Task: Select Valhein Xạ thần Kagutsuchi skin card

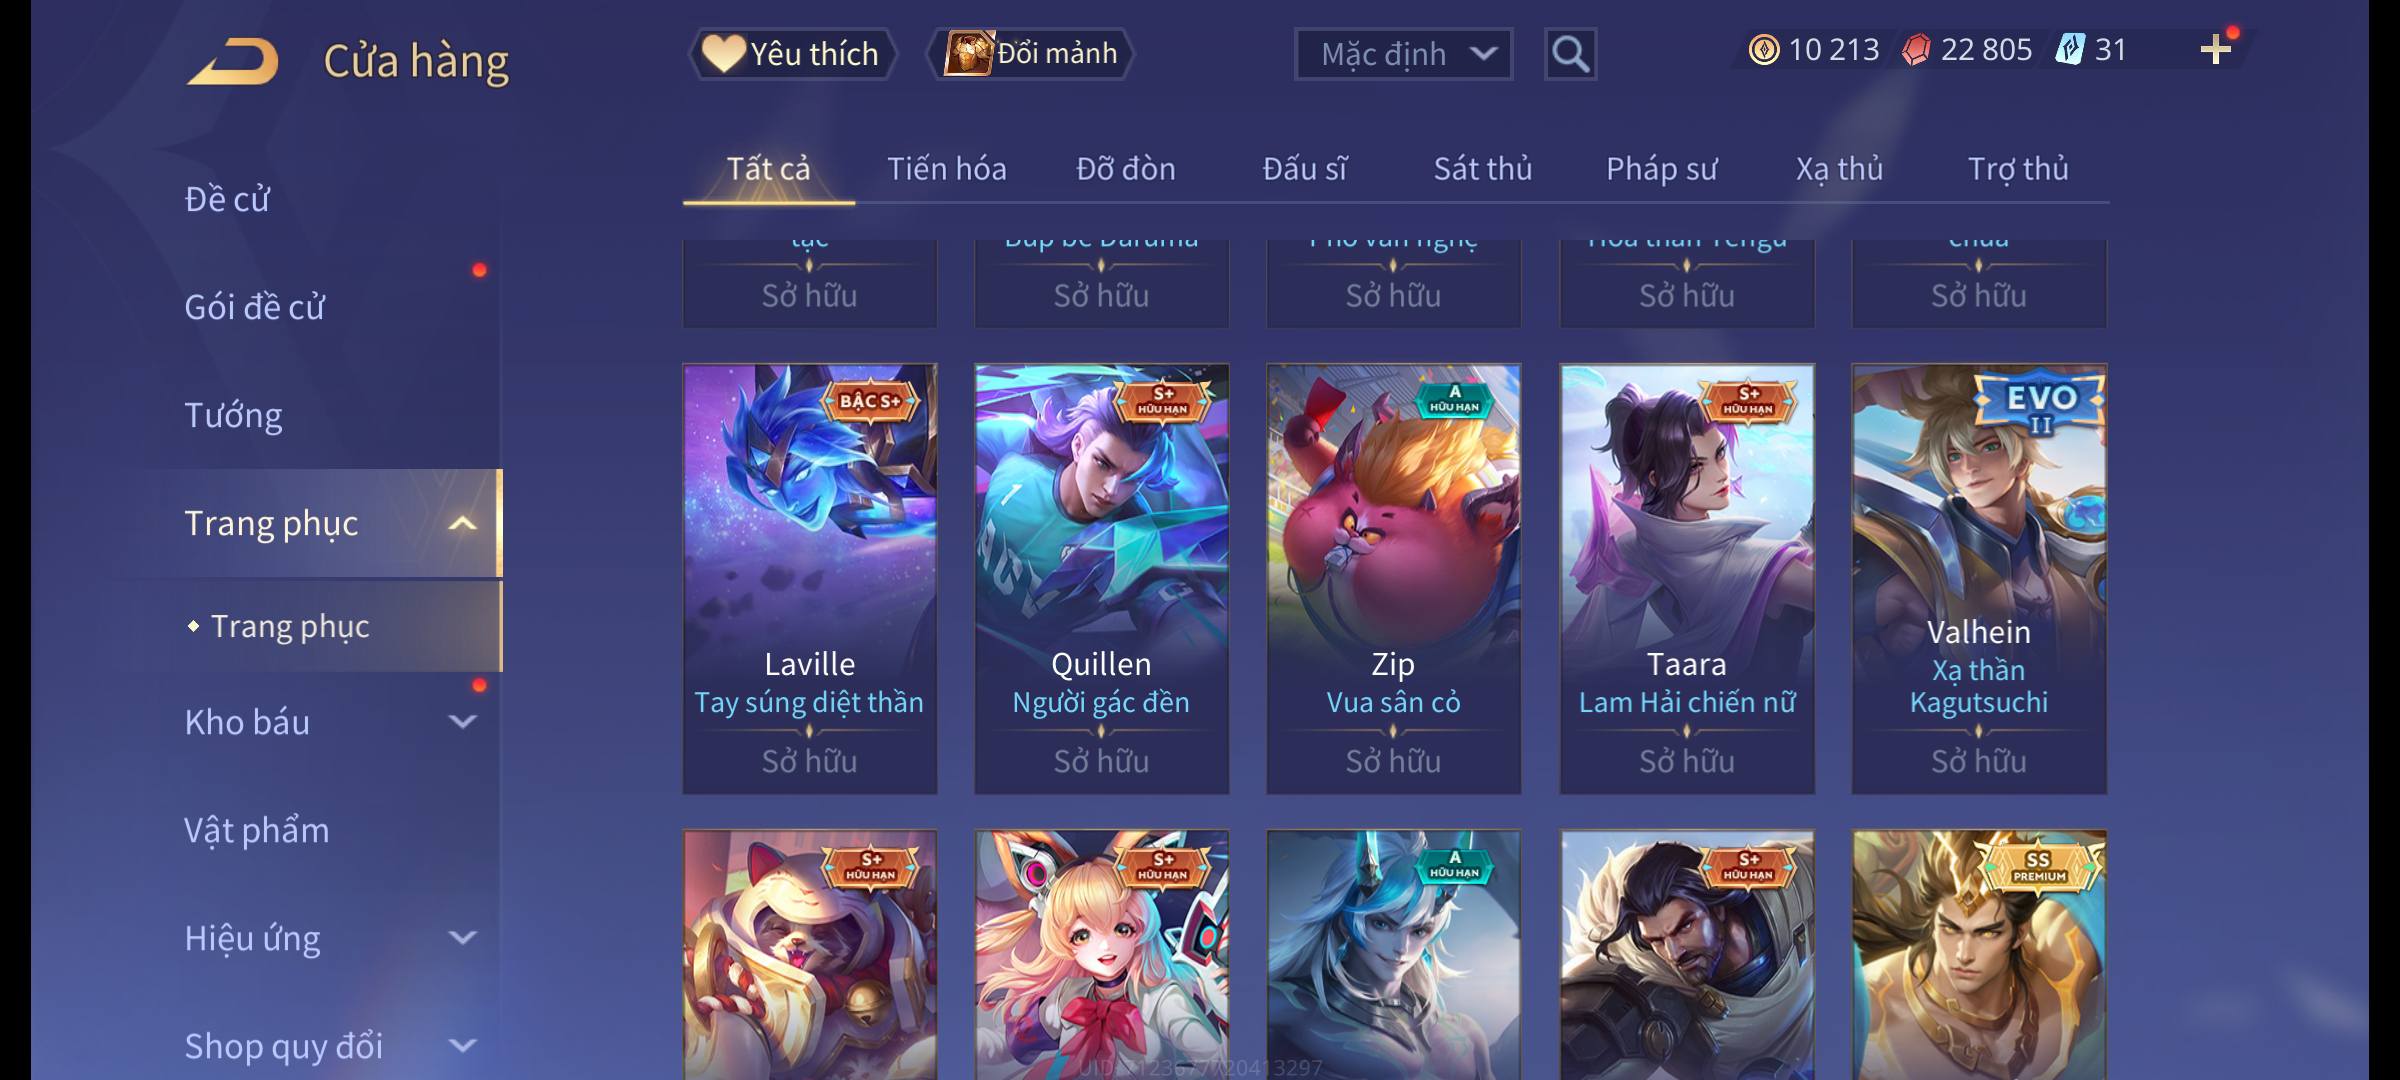Action: click(x=1979, y=579)
